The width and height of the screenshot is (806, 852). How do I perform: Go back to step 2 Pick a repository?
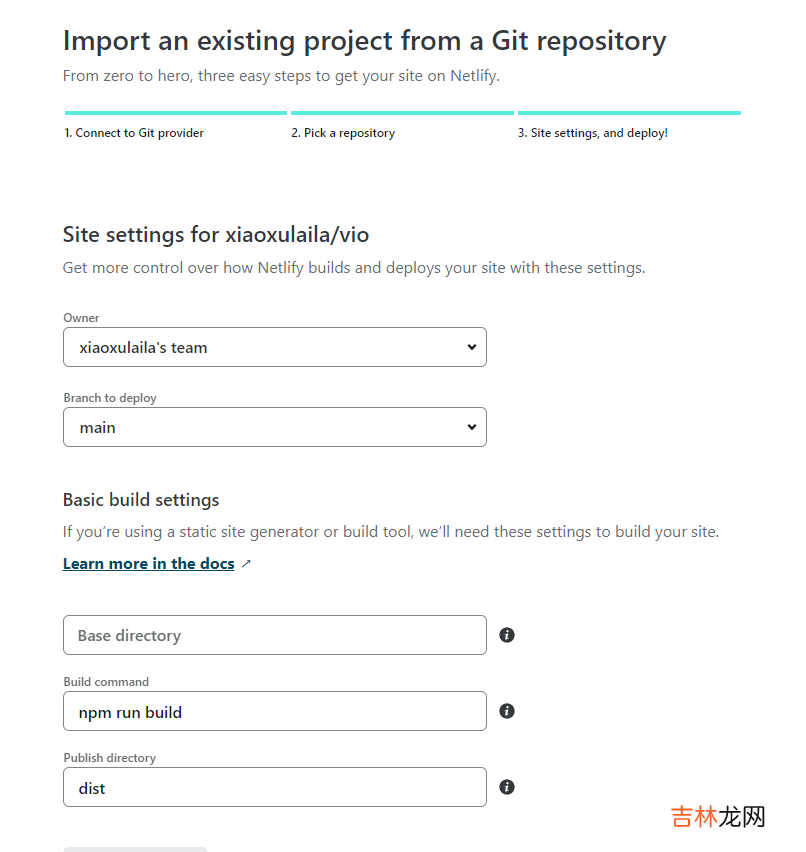pos(343,133)
